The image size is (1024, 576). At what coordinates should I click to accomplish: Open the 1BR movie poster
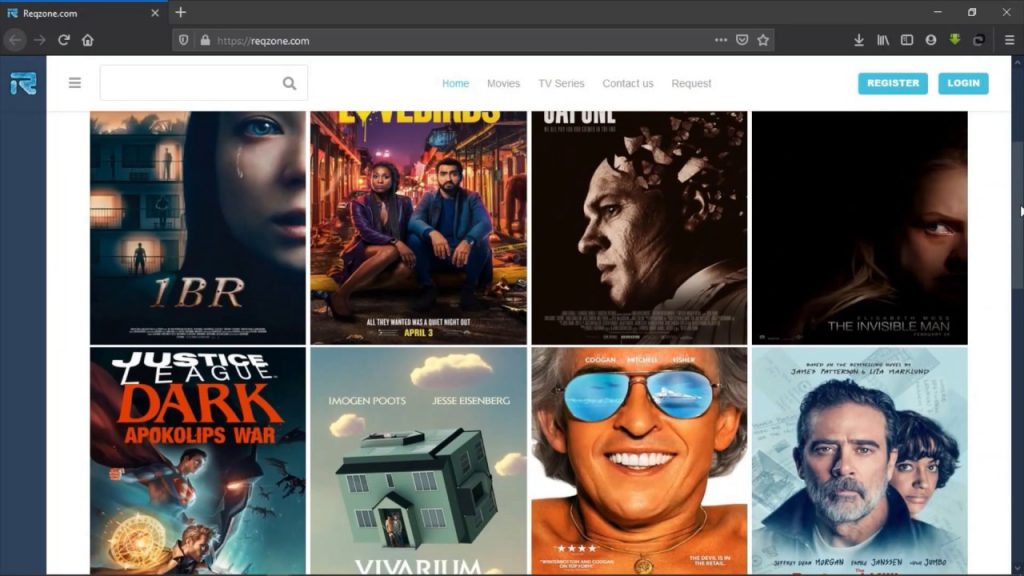point(198,227)
